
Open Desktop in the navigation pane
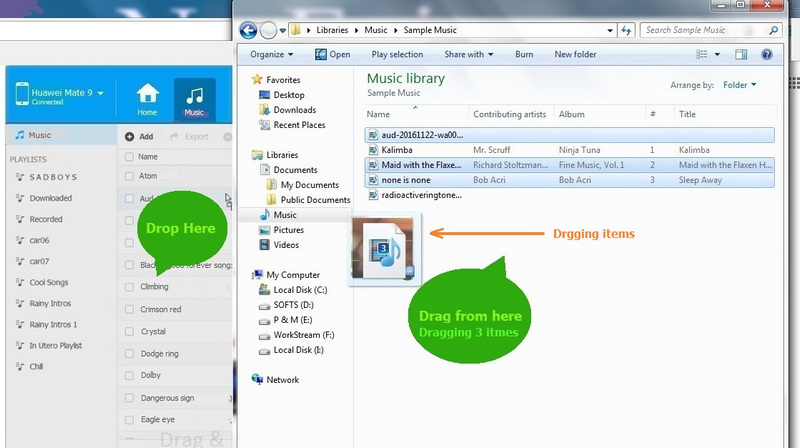[x=288, y=95]
